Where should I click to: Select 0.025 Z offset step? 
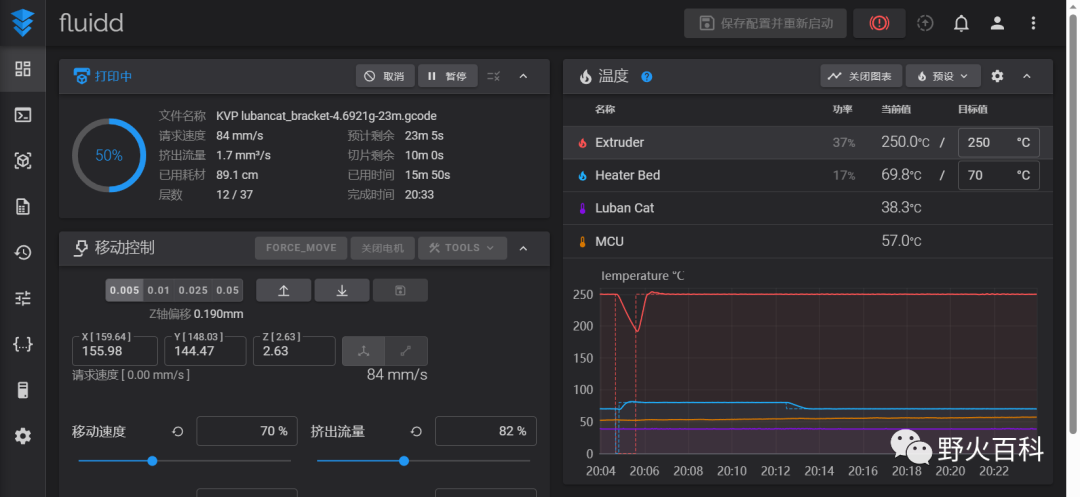194,290
